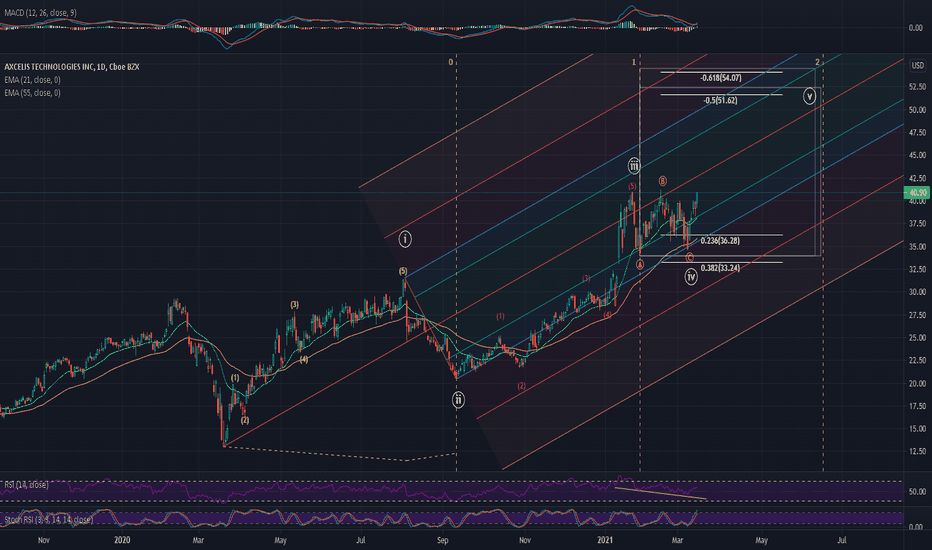932x550 pixels.
Task: Click the -0.5(51.62) Fibonacci level label
Action: pyautogui.click(x=720, y=100)
